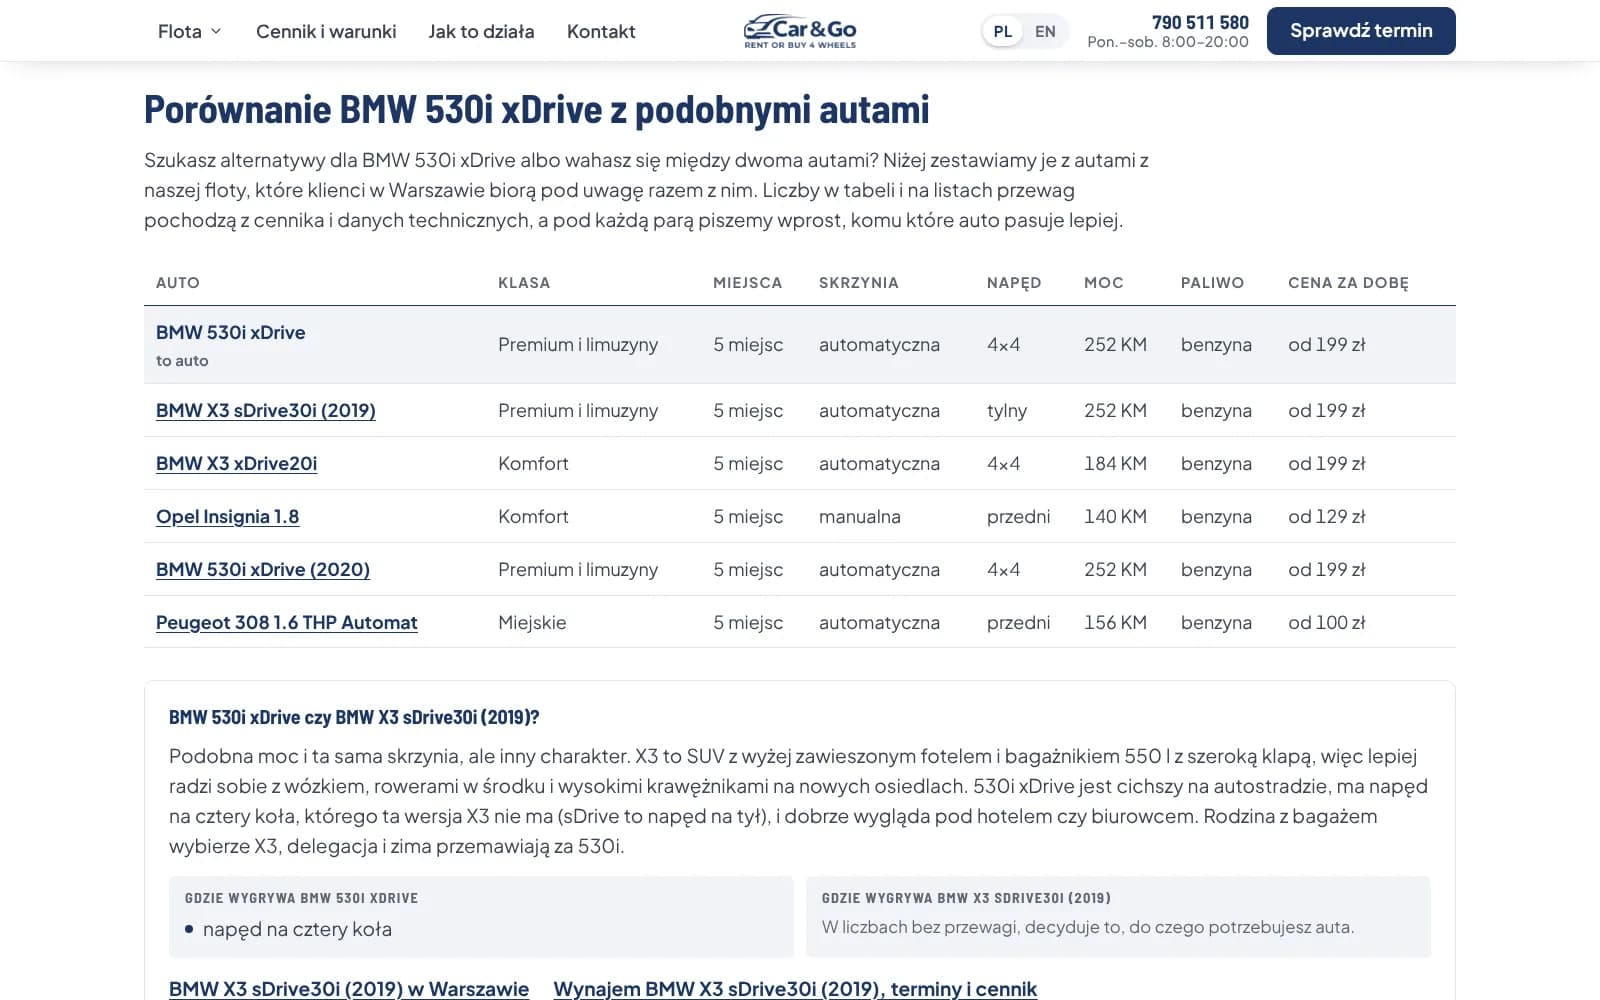Select the "manualna" gearbox cell

point(860,516)
